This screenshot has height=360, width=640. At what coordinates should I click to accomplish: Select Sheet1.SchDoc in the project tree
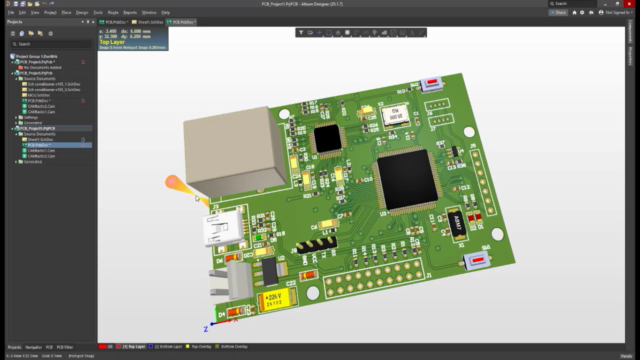click(x=40, y=140)
